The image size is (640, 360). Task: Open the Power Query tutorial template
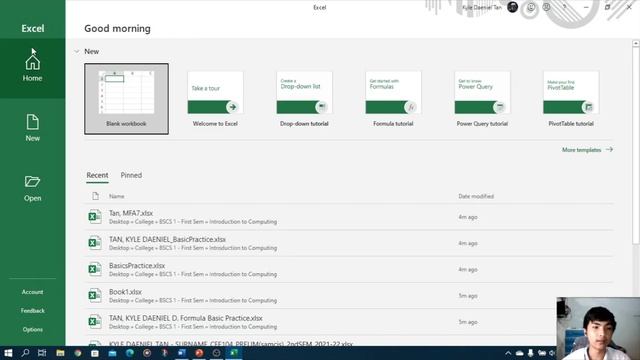(482, 99)
